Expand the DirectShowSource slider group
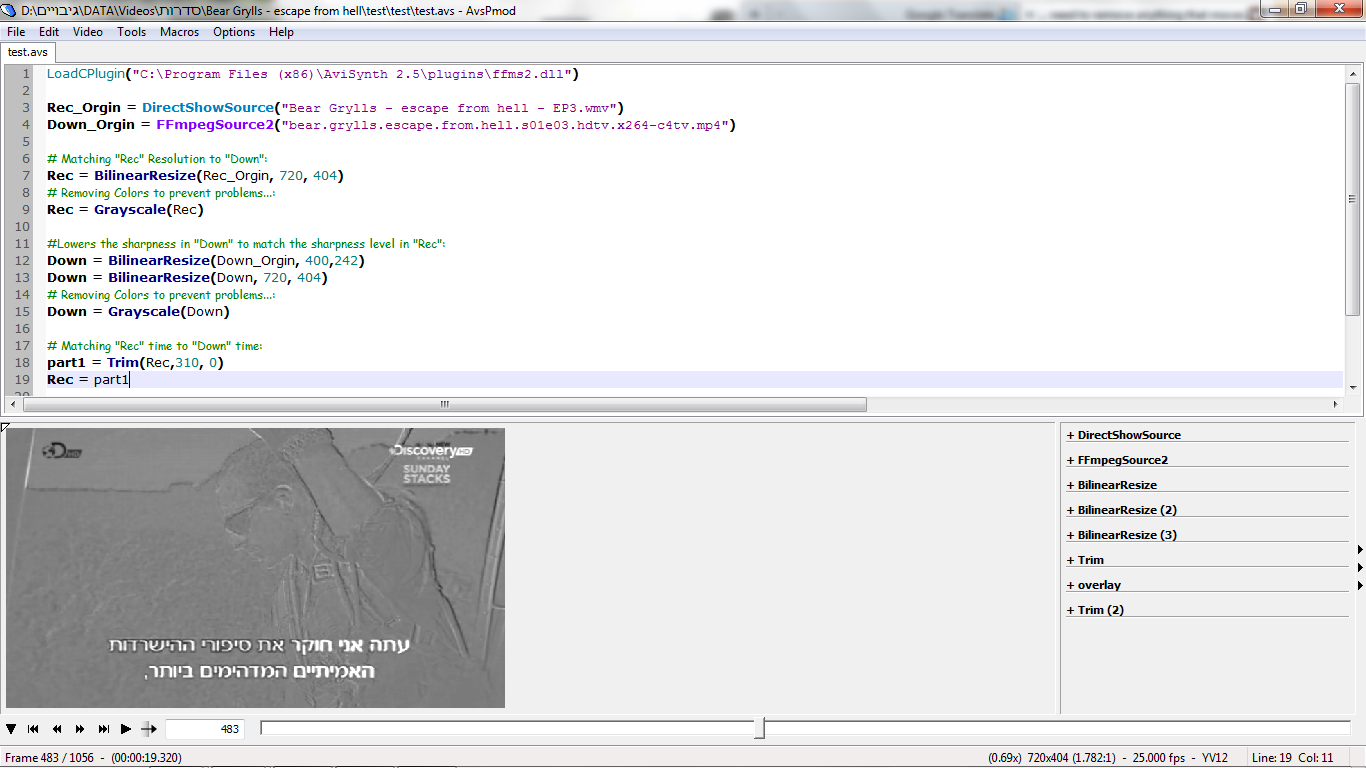 (1124, 435)
